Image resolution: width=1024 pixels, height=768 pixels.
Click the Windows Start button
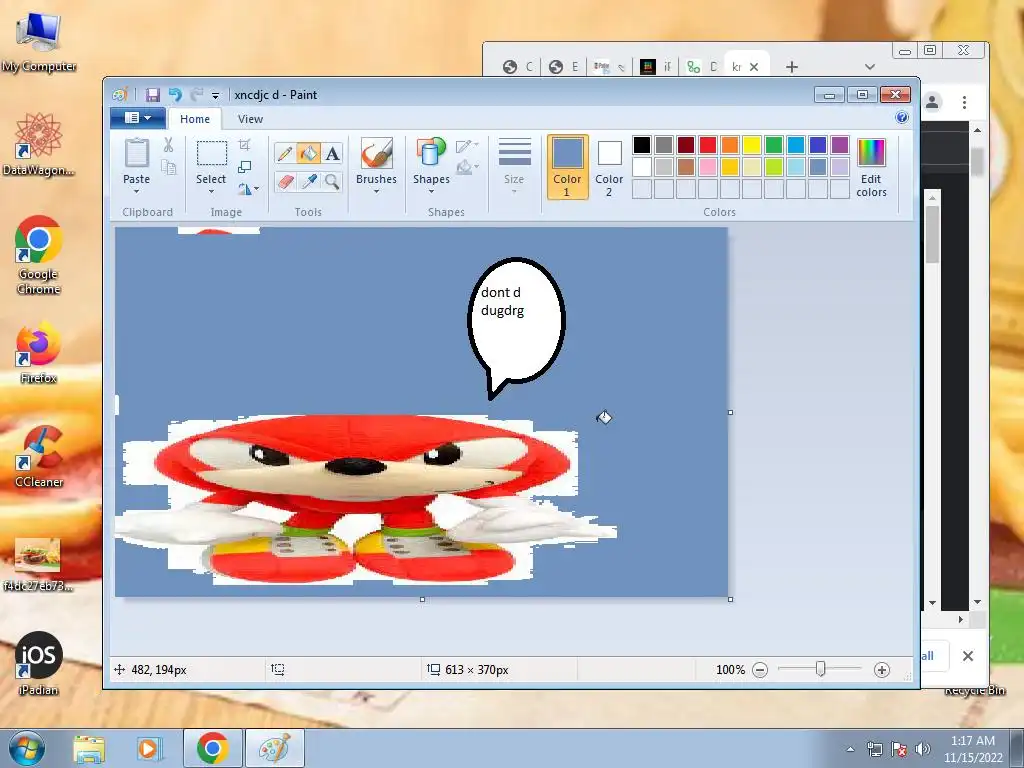click(26, 748)
